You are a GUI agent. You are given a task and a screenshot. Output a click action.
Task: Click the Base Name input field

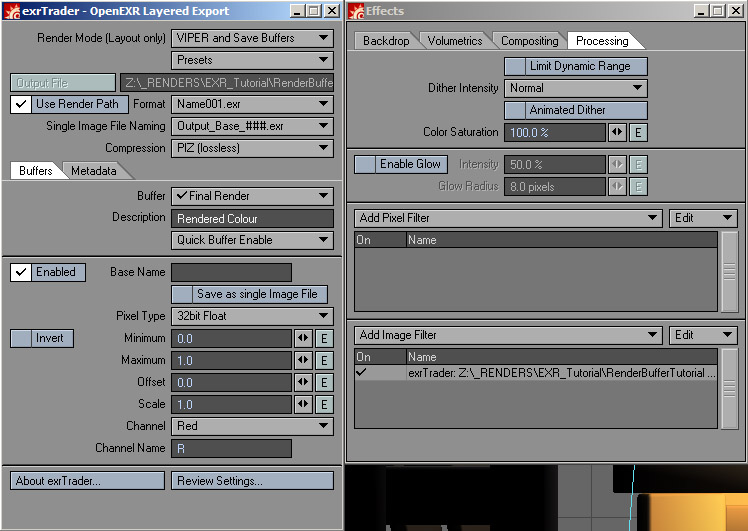pyautogui.click(x=231, y=272)
